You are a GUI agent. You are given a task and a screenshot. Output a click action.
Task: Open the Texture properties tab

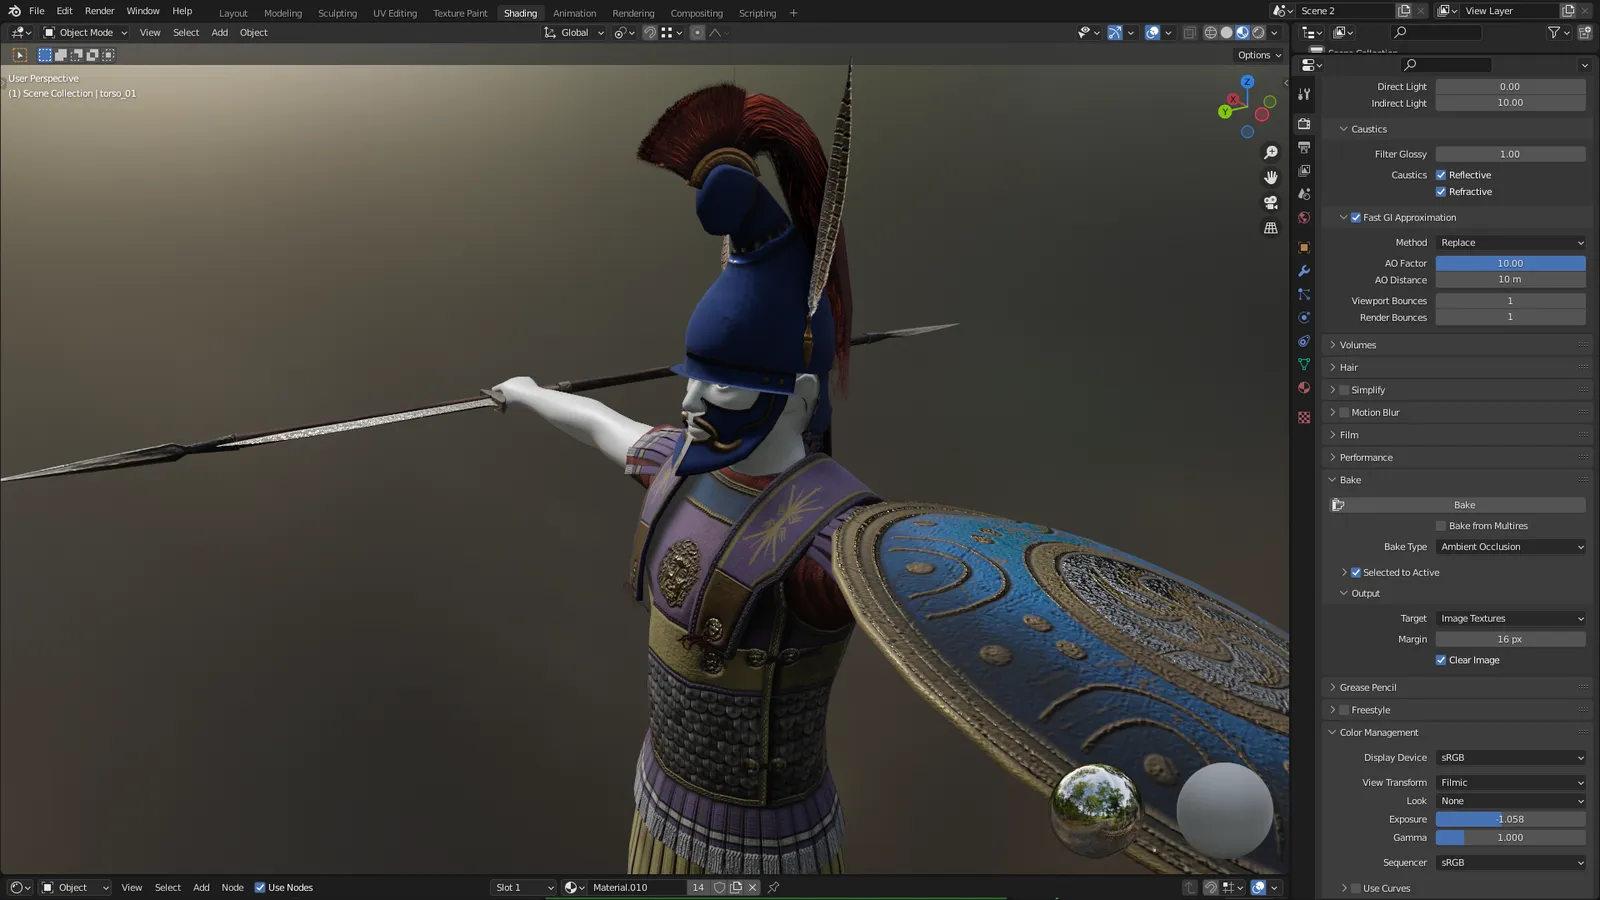tap(1304, 417)
